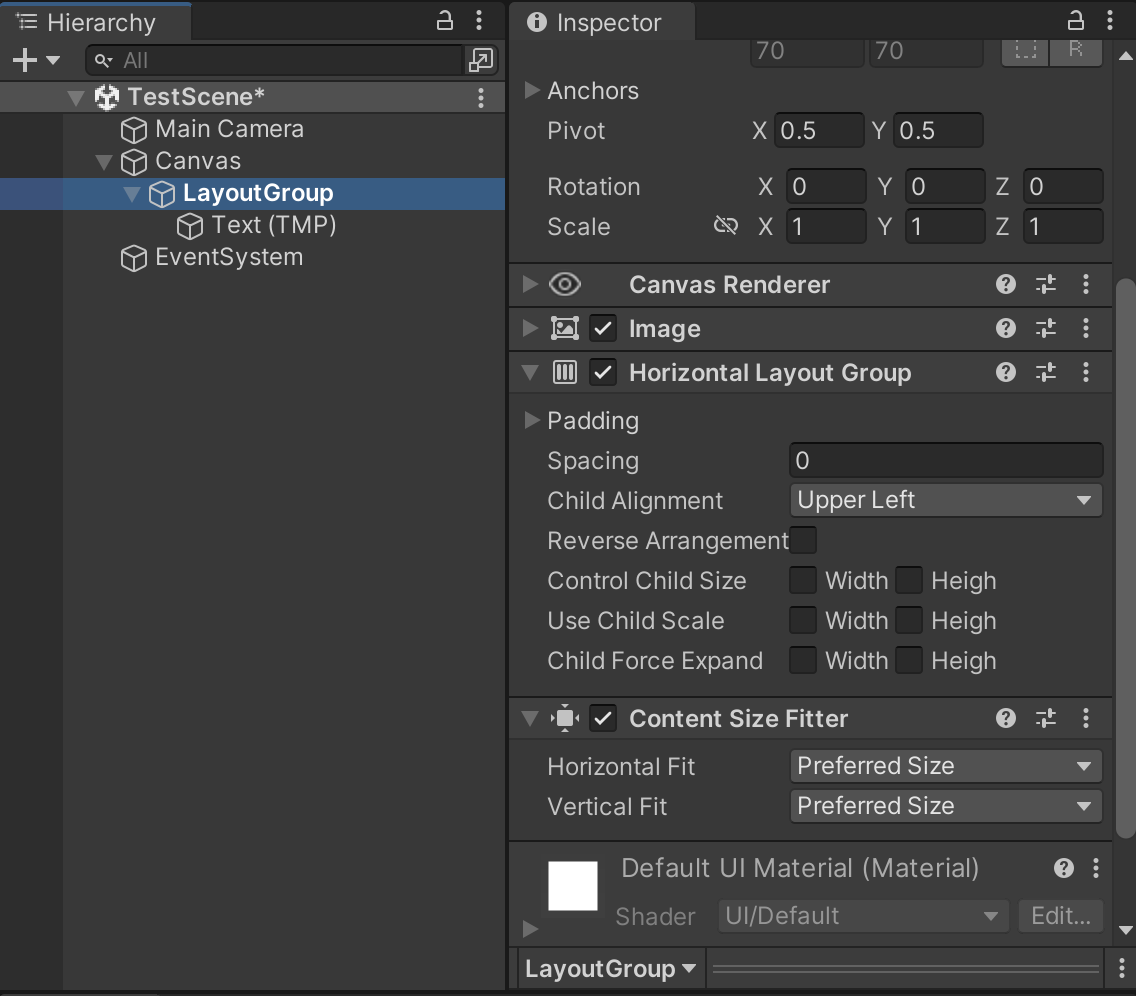1136x996 pixels.
Task: Click the plus create object button
Action: (x=25, y=60)
